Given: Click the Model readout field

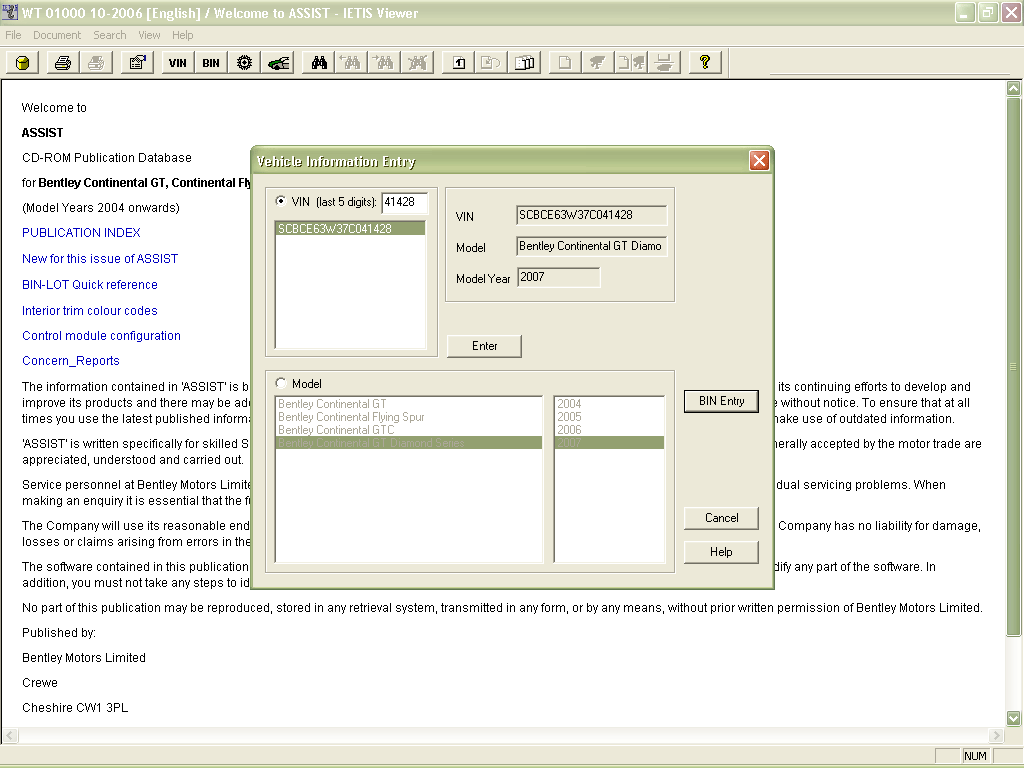Looking at the screenshot, I should point(591,246).
